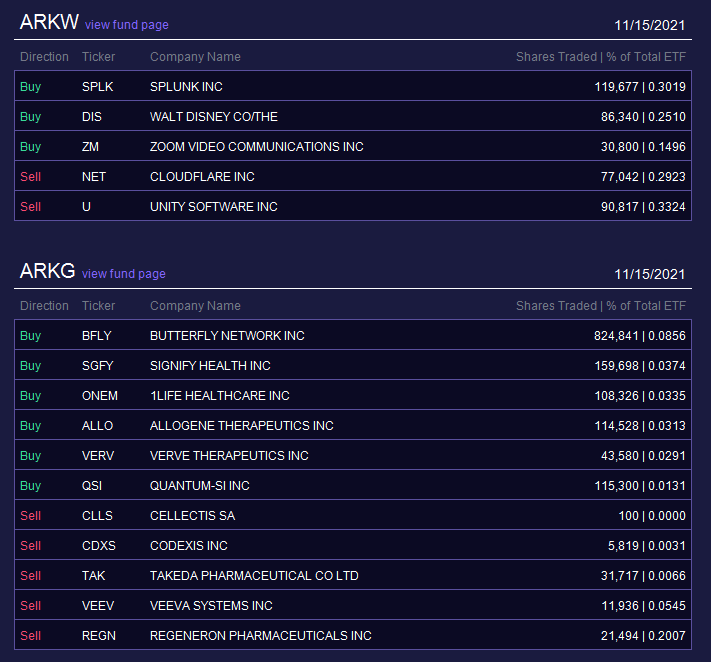Select the ONEM ticker cell
This screenshot has width=711, height=662.
point(100,395)
